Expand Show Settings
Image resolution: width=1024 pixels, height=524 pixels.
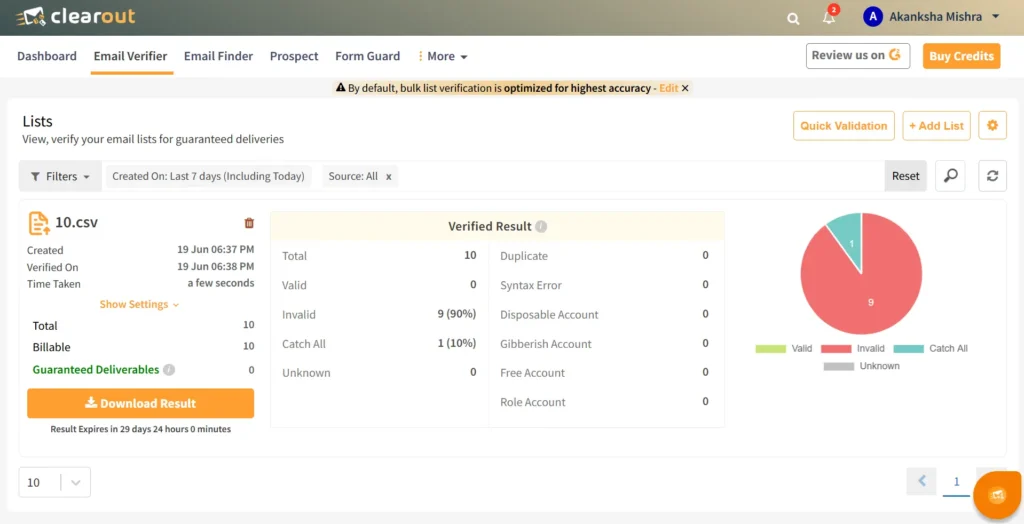pyautogui.click(x=139, y=304)
